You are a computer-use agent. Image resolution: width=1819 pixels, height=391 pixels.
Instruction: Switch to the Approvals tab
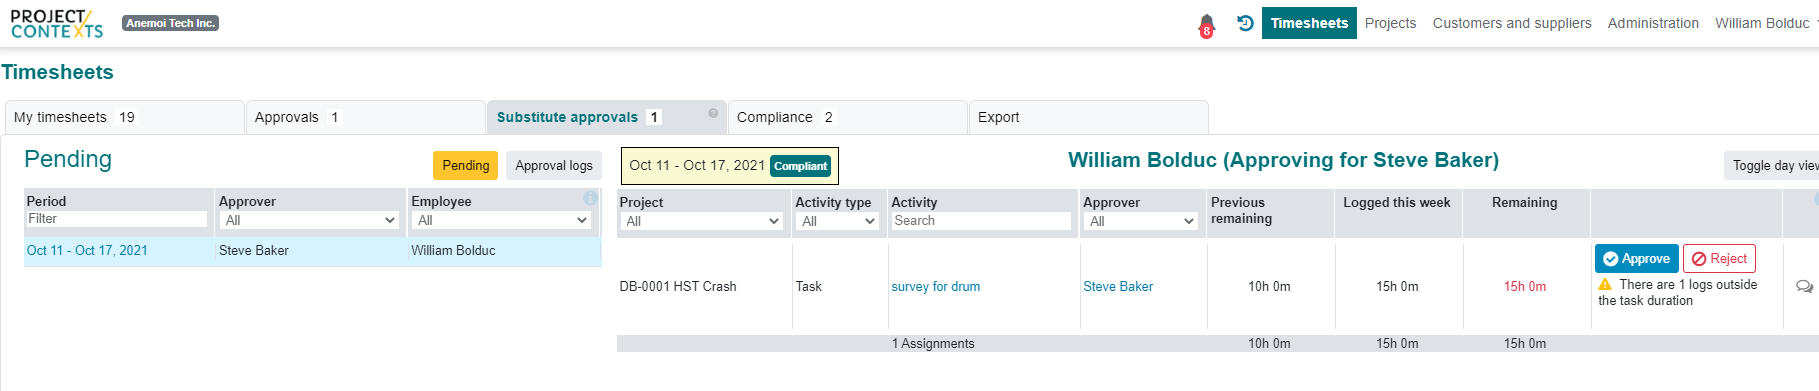click(x=366, y=117)
